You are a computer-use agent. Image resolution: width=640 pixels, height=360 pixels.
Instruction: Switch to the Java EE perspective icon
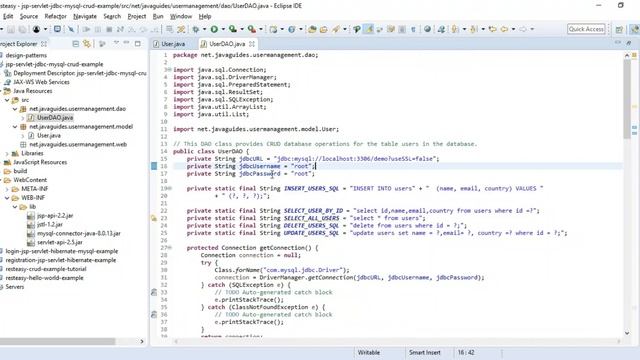(634, 29)
